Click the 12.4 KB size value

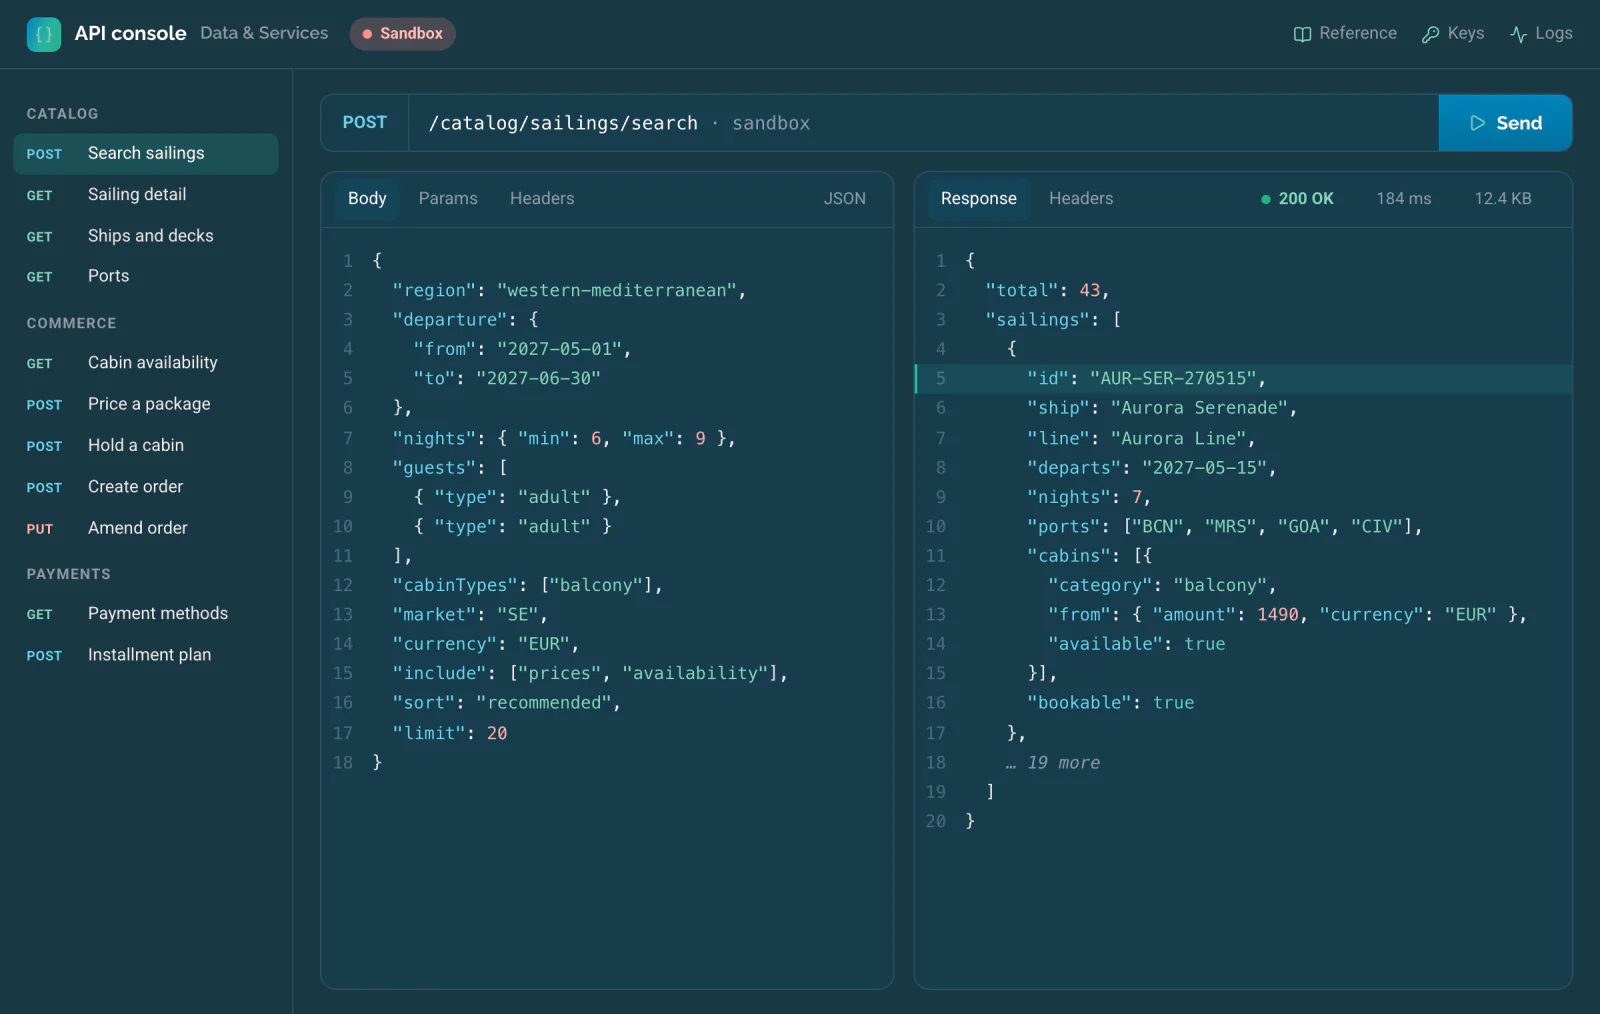click(x=1503, y=198)
